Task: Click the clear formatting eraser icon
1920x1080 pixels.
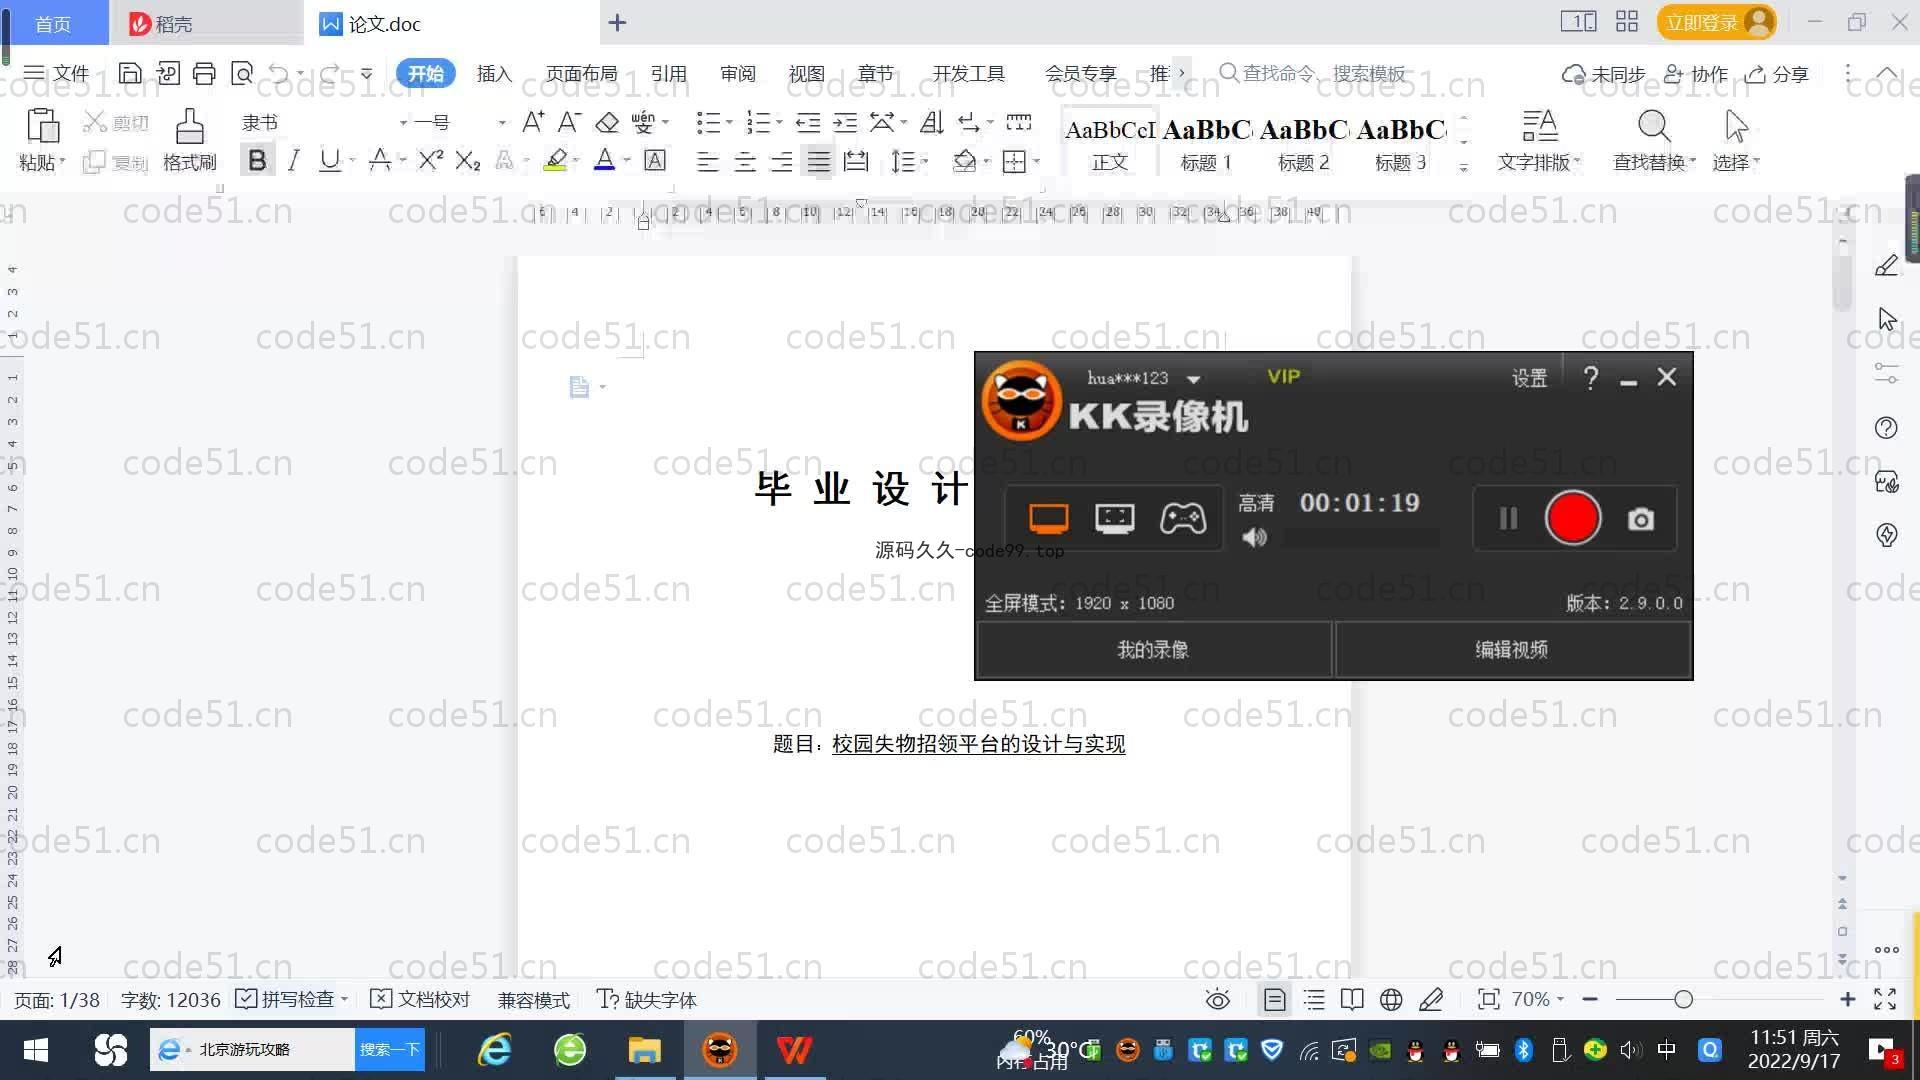Action: [x=607, y=122]
